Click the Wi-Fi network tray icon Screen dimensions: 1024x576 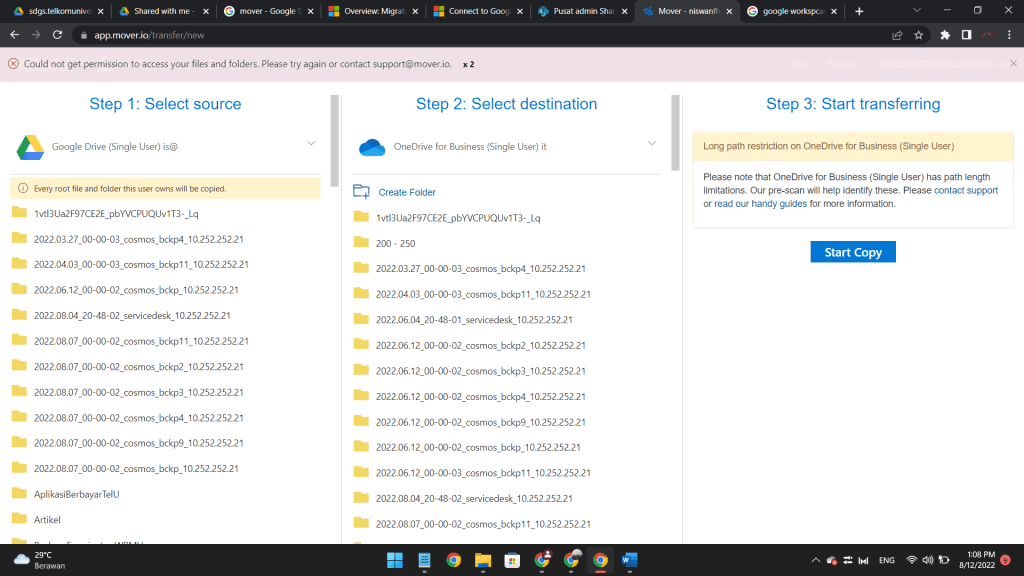[912, 560]
